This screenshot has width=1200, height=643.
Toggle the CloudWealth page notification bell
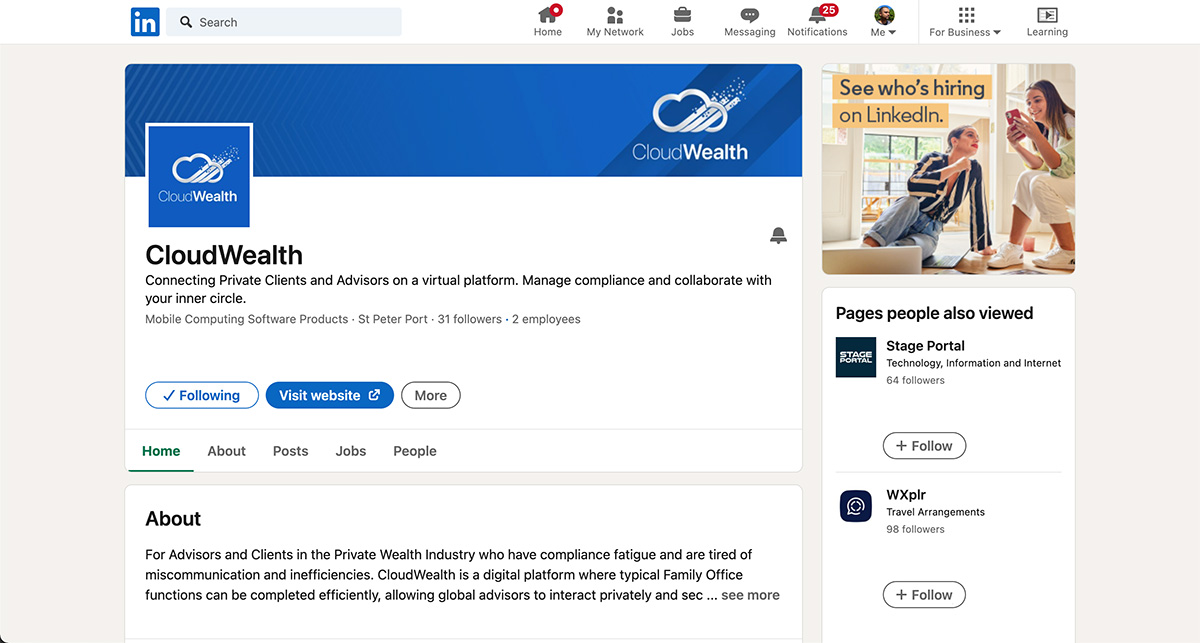pyautogui.click(x=778, y=236)
